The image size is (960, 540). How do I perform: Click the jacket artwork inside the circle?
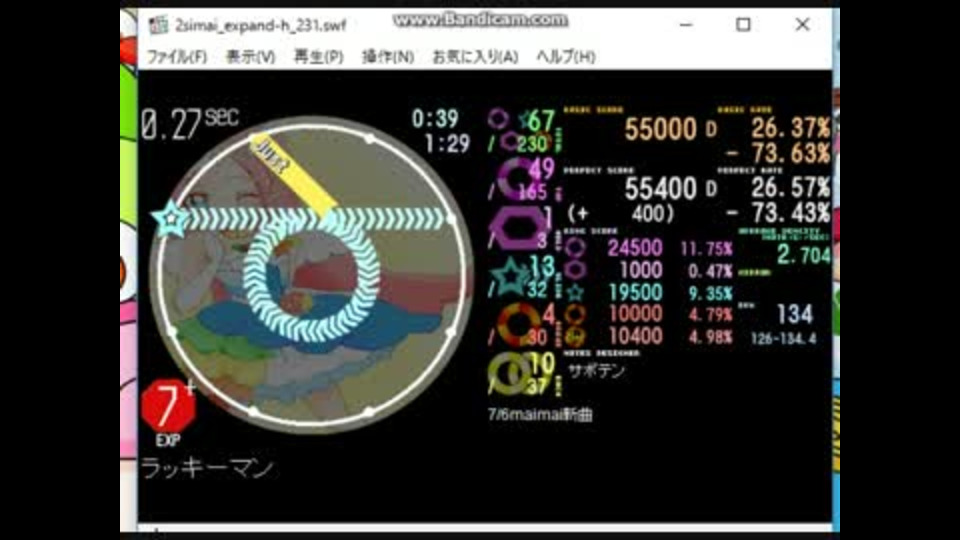click(312, 274)
